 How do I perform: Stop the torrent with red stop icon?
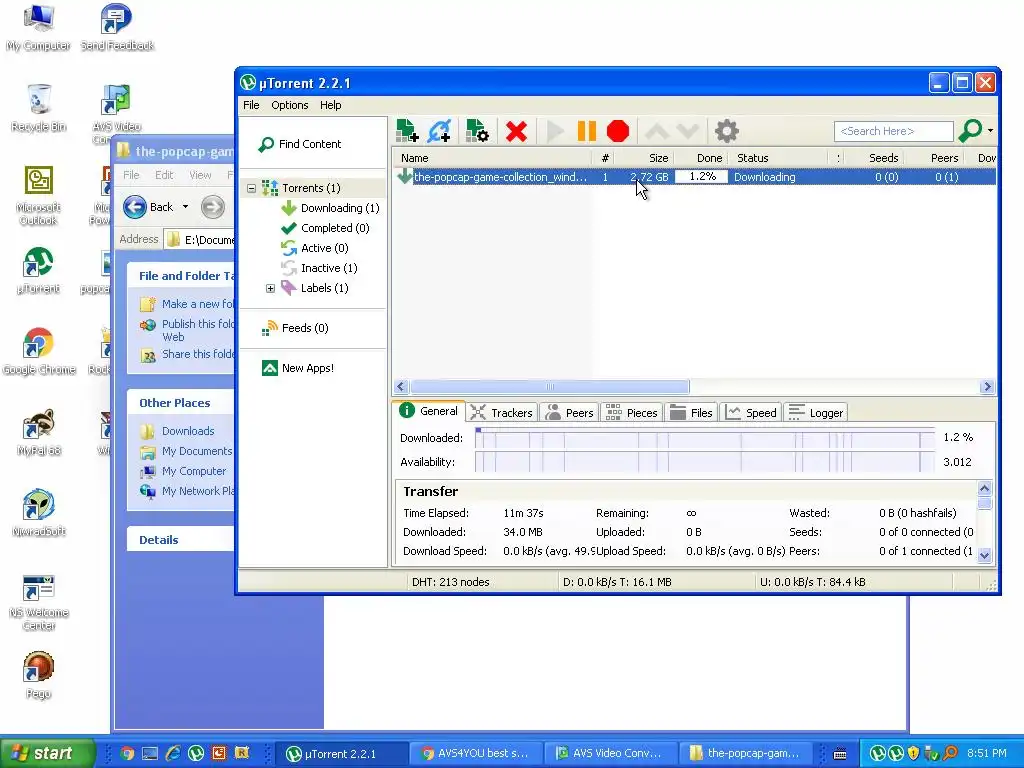click(618, 131)
